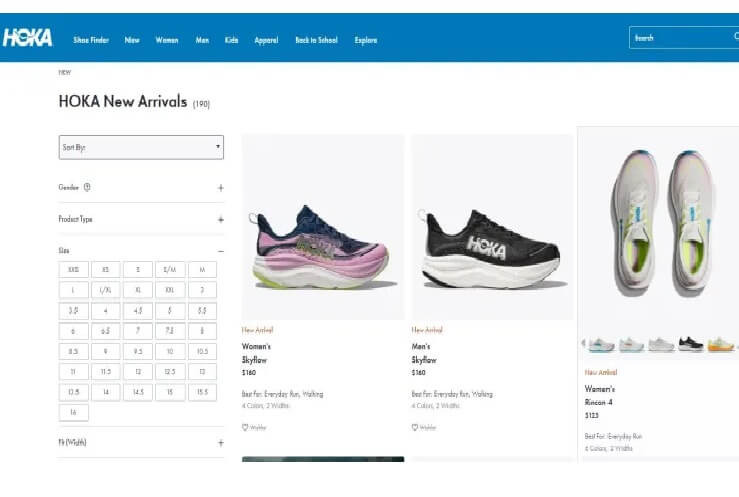Viewport: 739px width, 497px height.
Task: Toggle size 15.5 filter
Action: (203, 392)
